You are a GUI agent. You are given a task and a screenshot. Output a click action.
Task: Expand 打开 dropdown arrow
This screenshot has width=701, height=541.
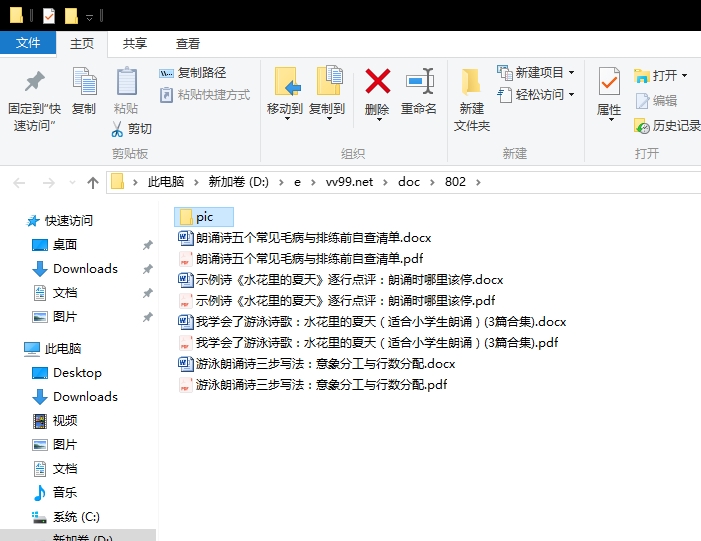684,76
